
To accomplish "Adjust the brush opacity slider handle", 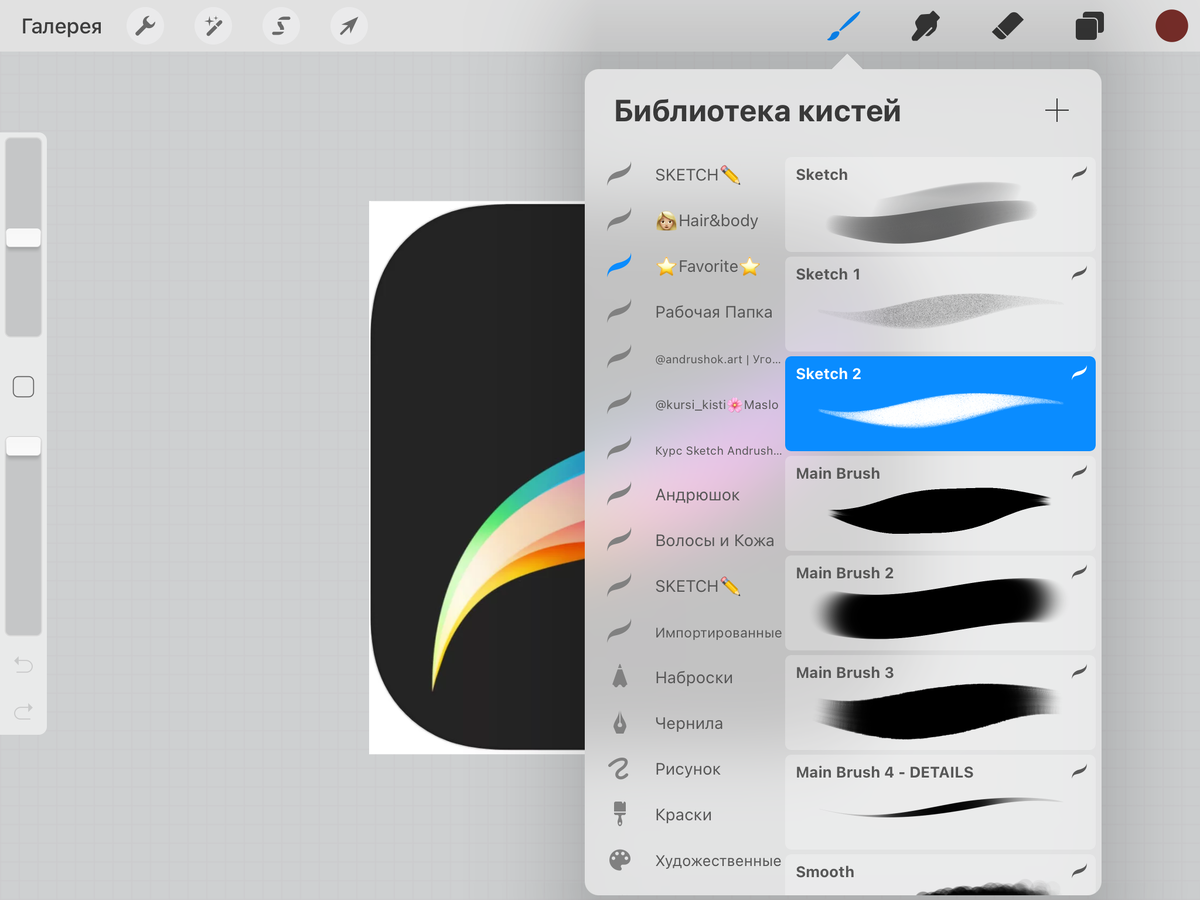I will point(23,446).
